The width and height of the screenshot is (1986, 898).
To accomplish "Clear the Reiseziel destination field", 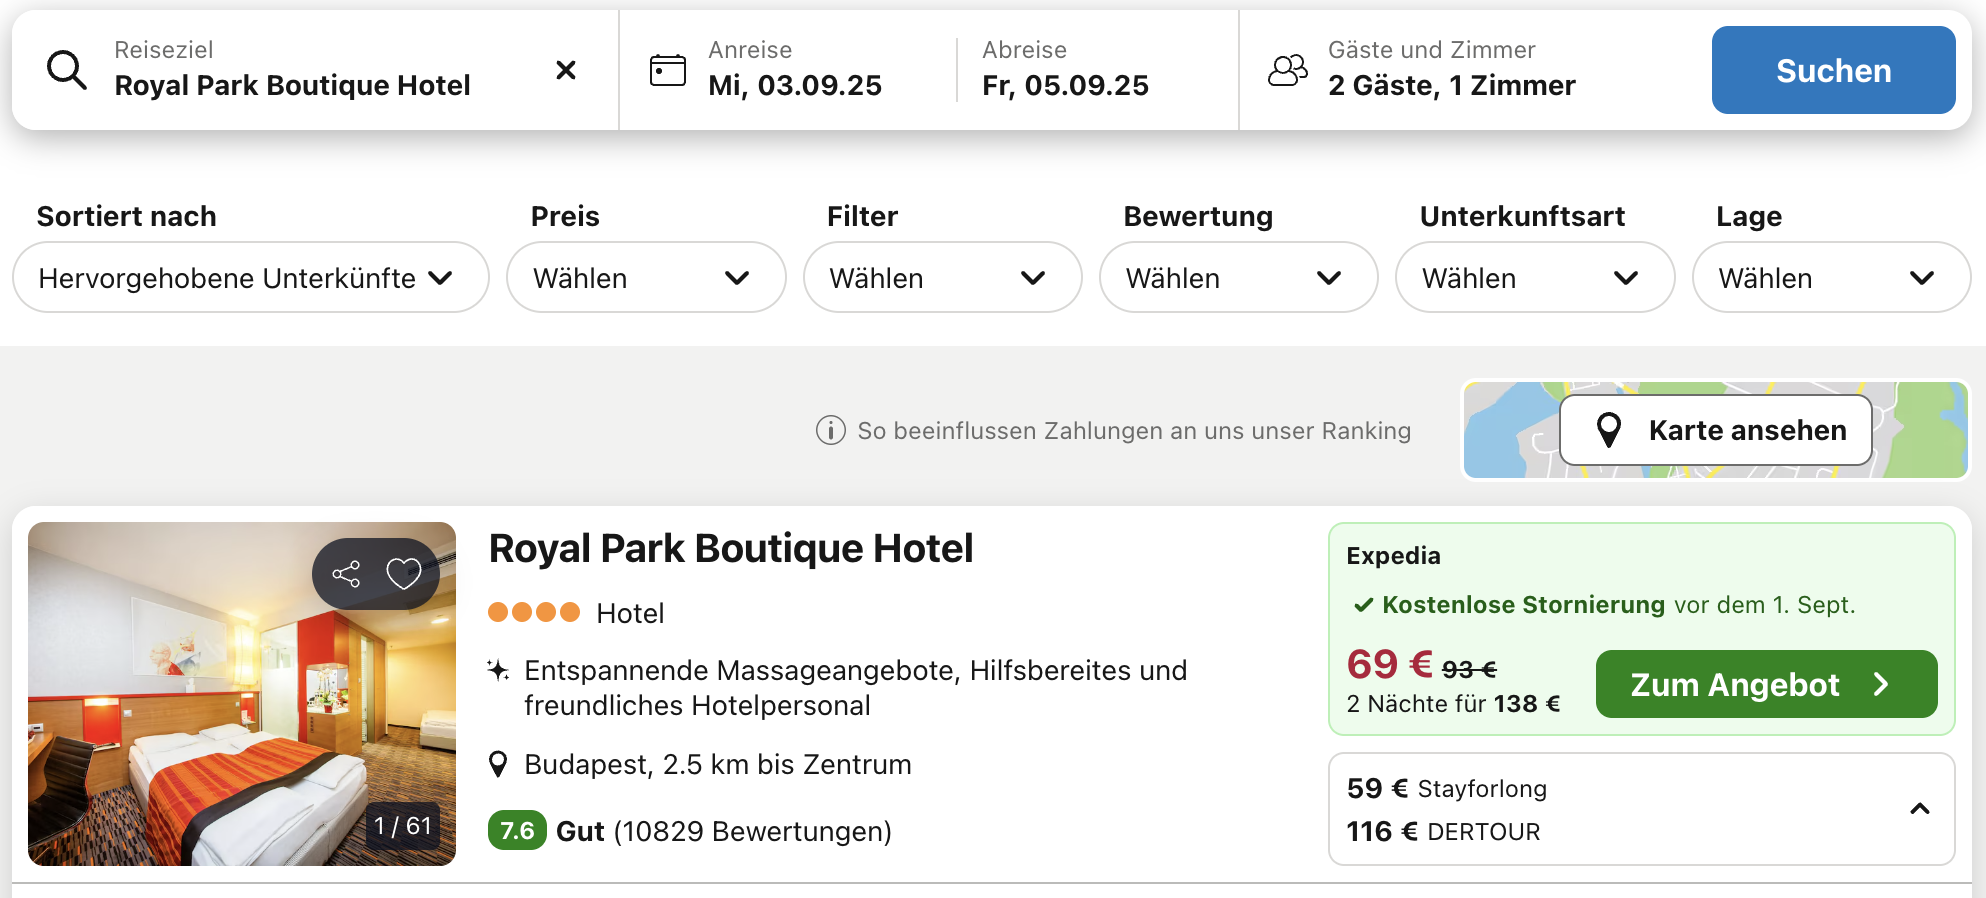I will click(x=566, y=70).
